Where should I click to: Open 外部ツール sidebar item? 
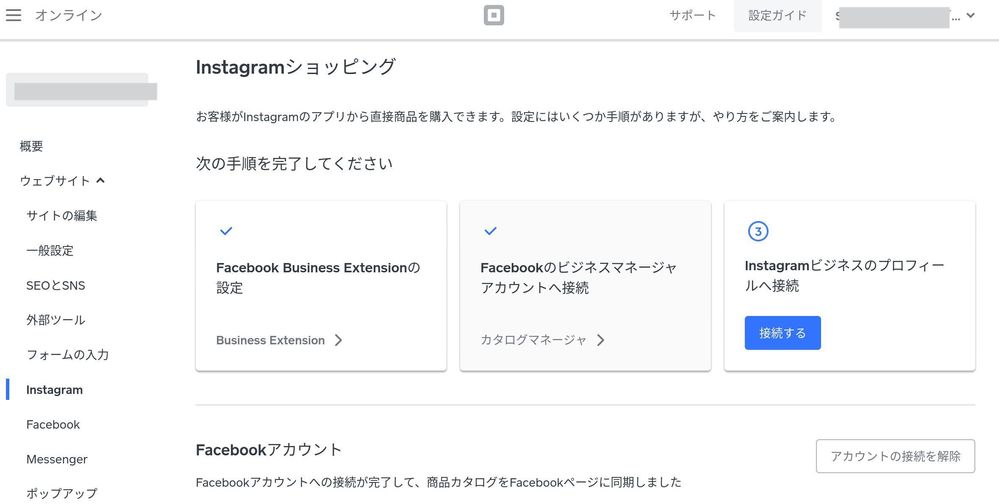click(56, 321)
